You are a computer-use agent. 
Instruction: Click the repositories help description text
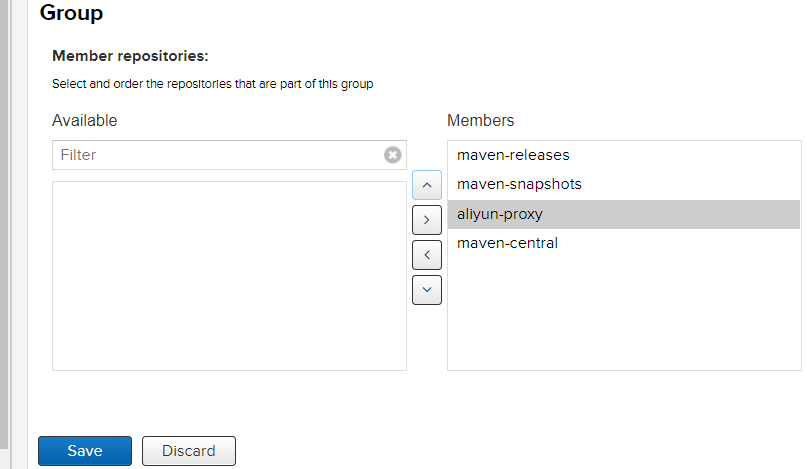point(212,84)
